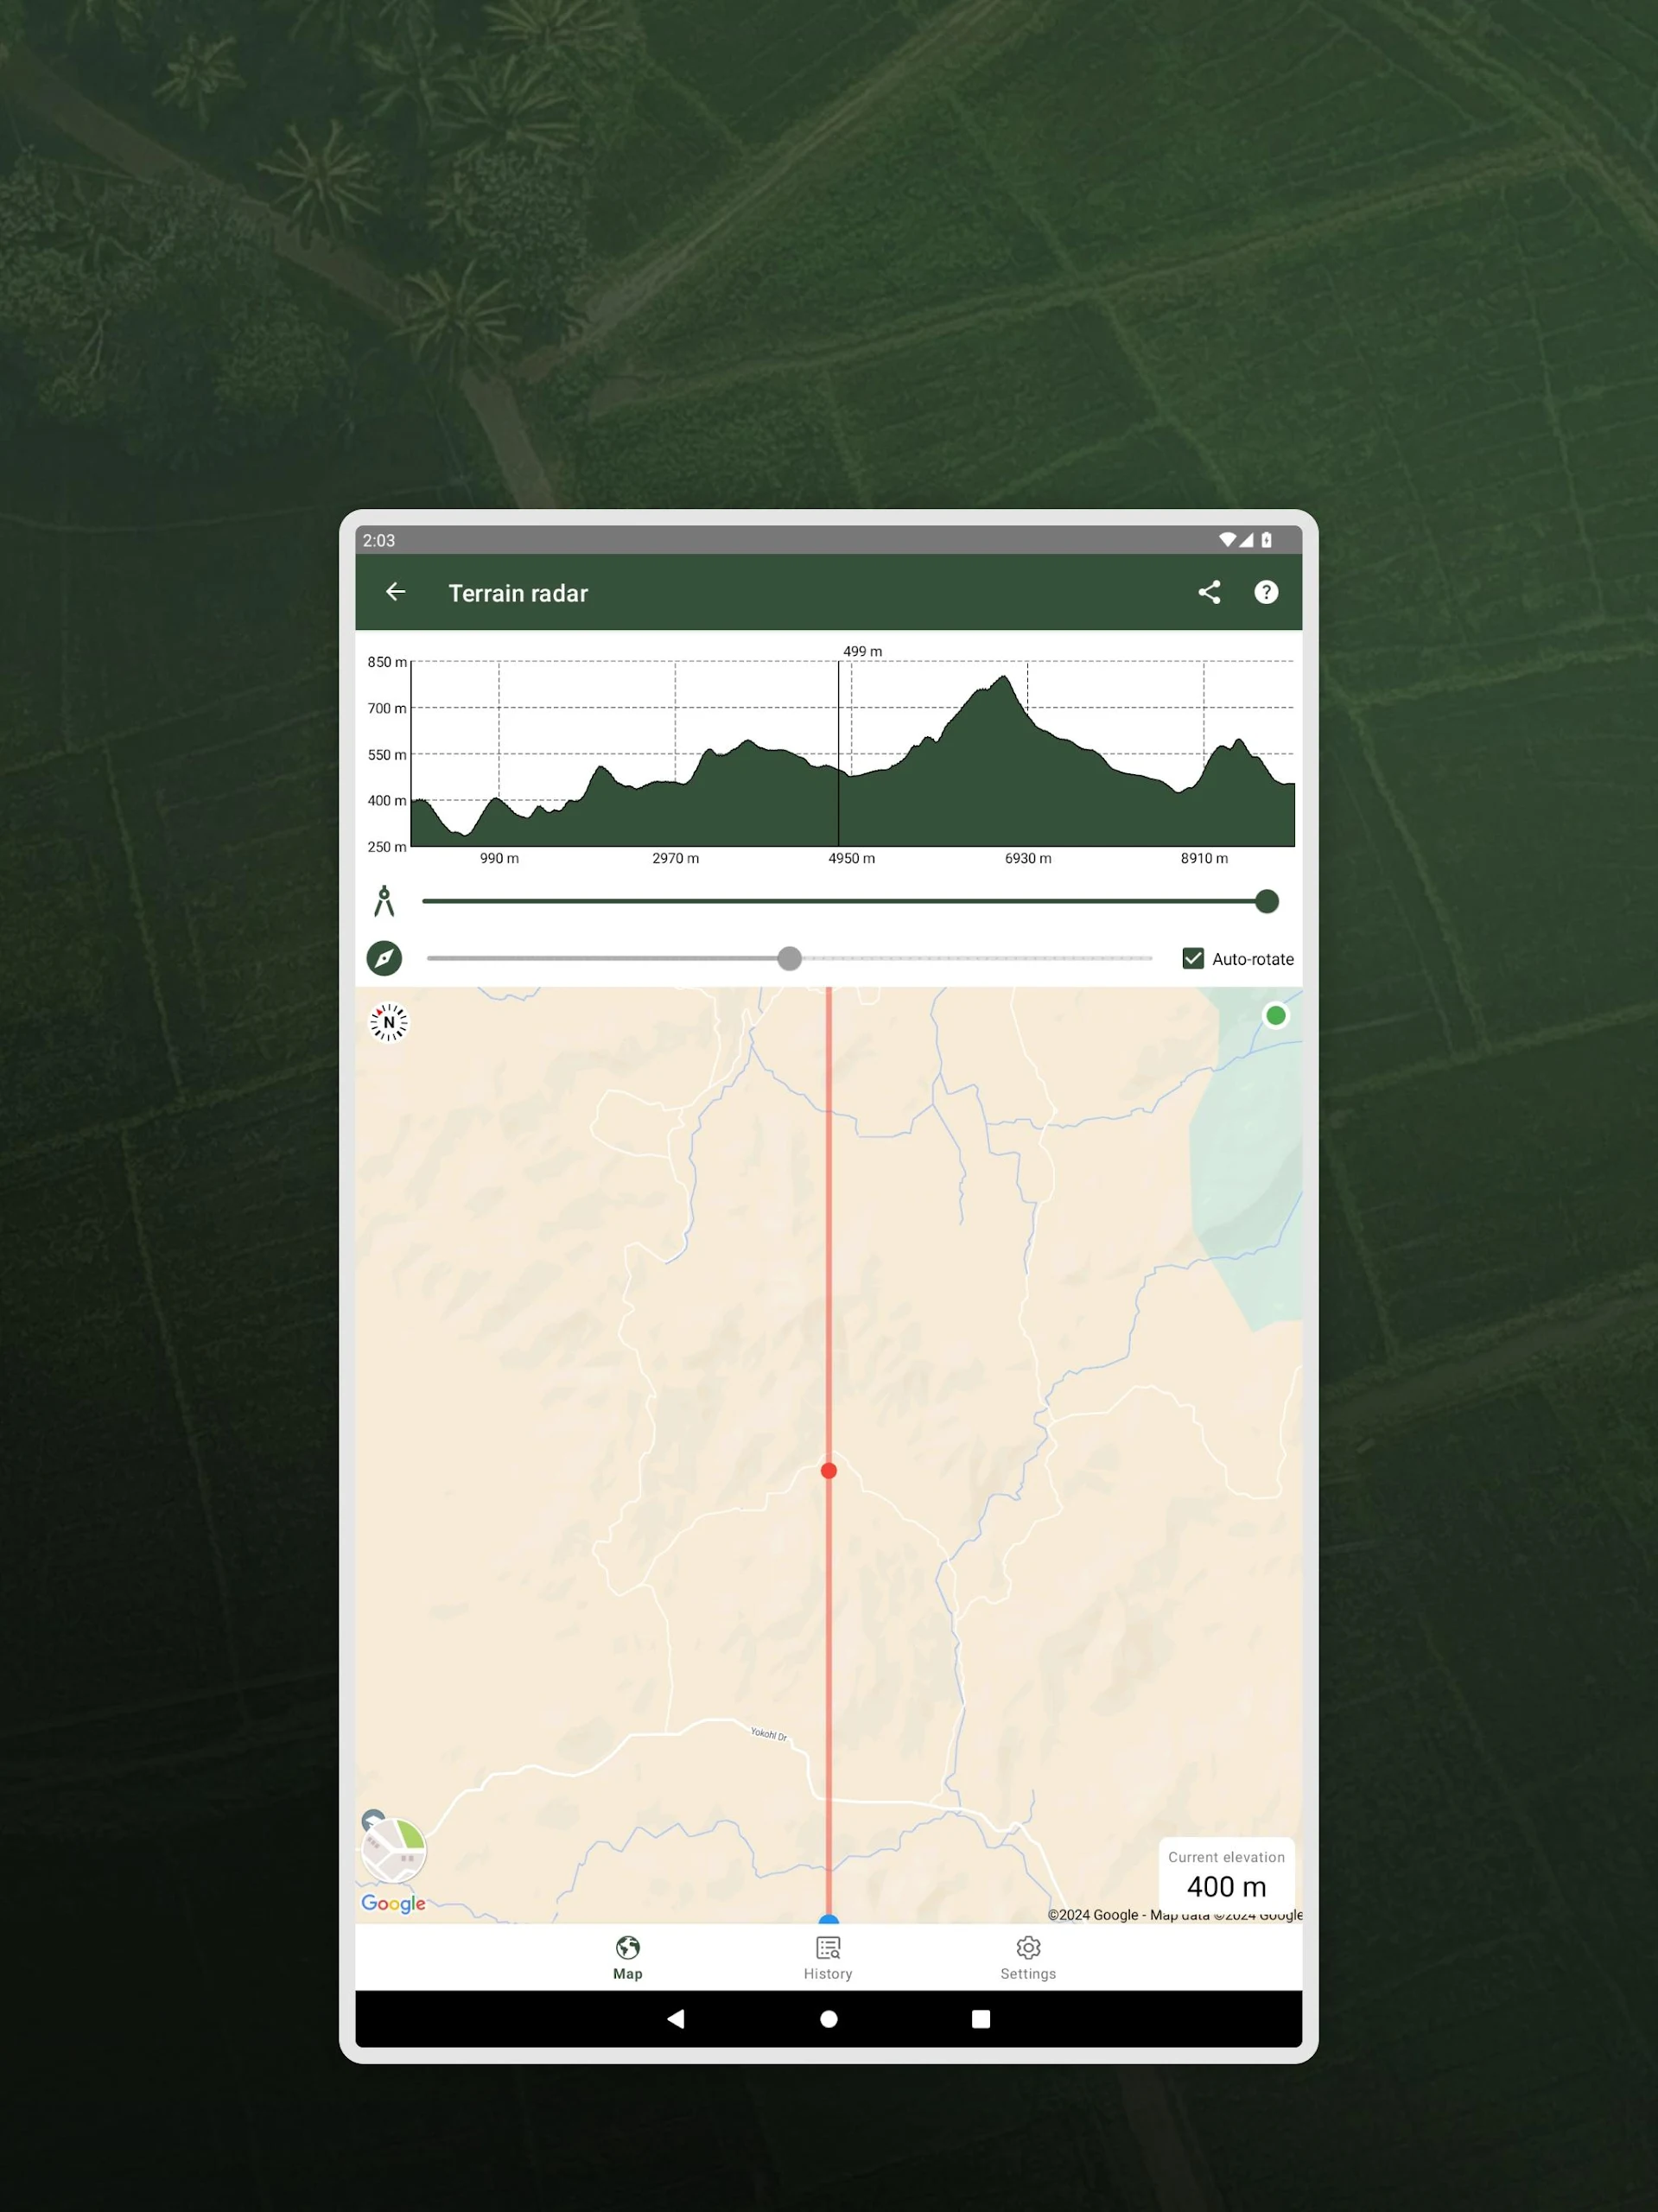Click the 4950 m axis label
This screenshot has width=1658, height=2212.
851,858
